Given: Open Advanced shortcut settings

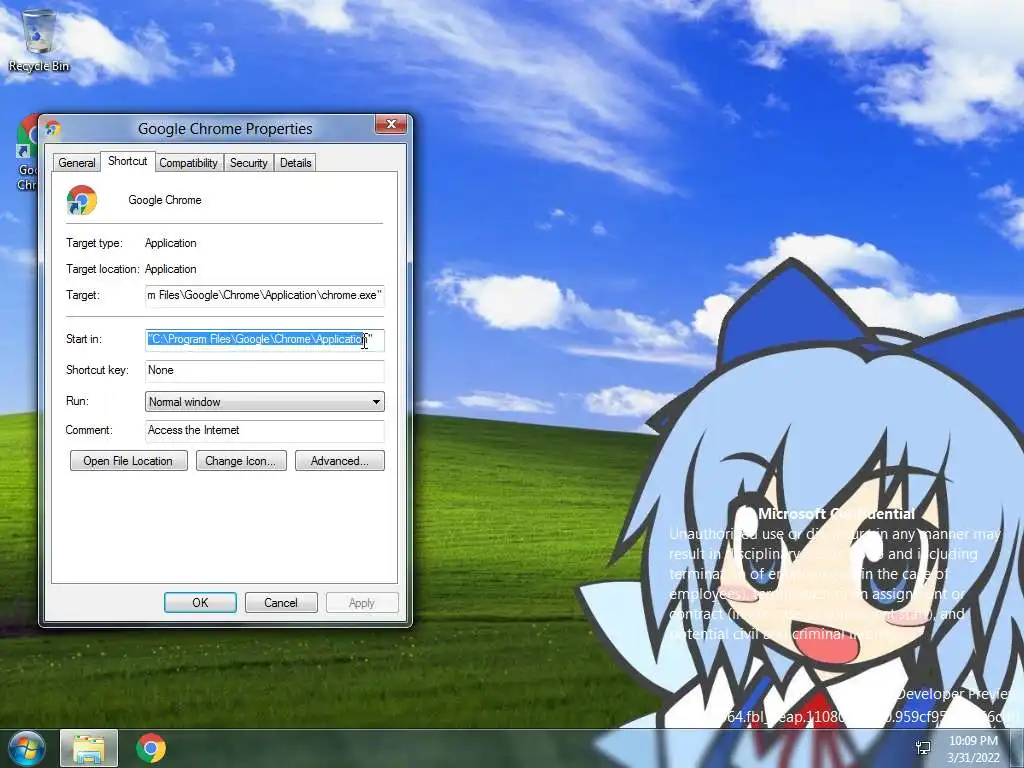Looking at the screenshot, I should (x=340, y=460).
